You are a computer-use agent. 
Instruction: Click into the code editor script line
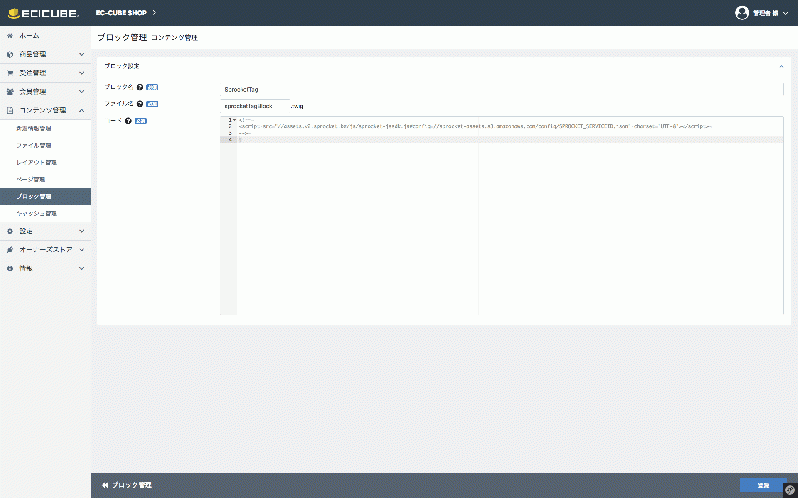(x=475, y=126)
